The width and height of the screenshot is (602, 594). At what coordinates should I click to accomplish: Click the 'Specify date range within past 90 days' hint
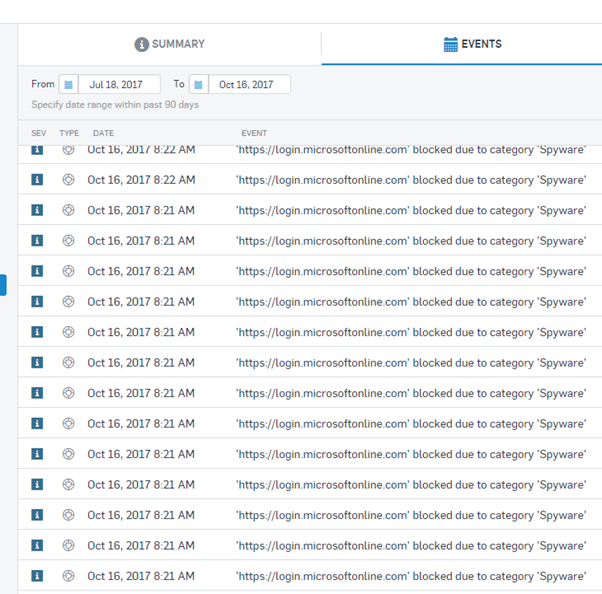(115, 105)
